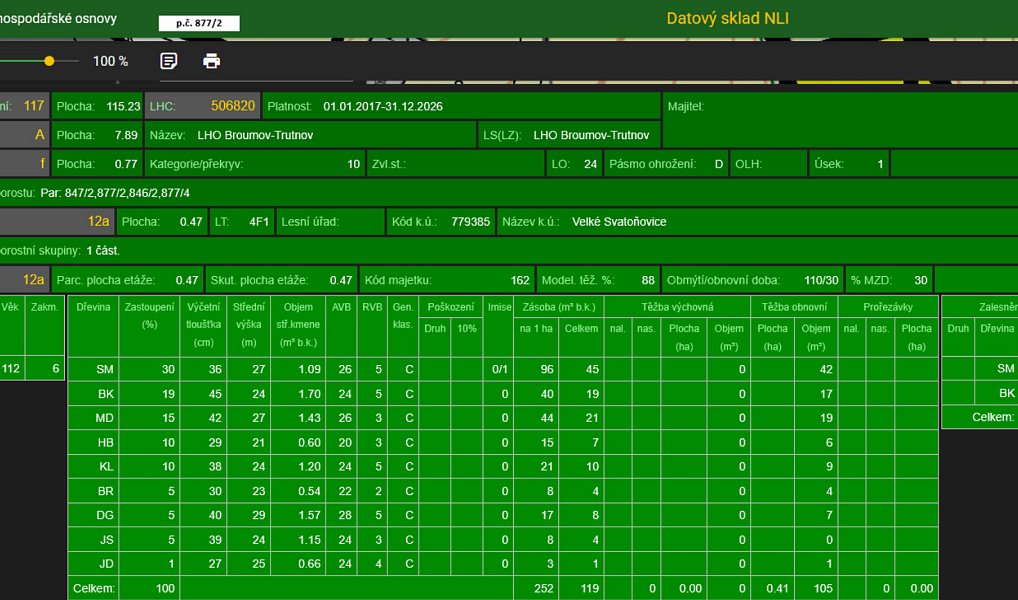1018x600 pixels.
Task: Click the Prořezávky column header
Action: 888,307
